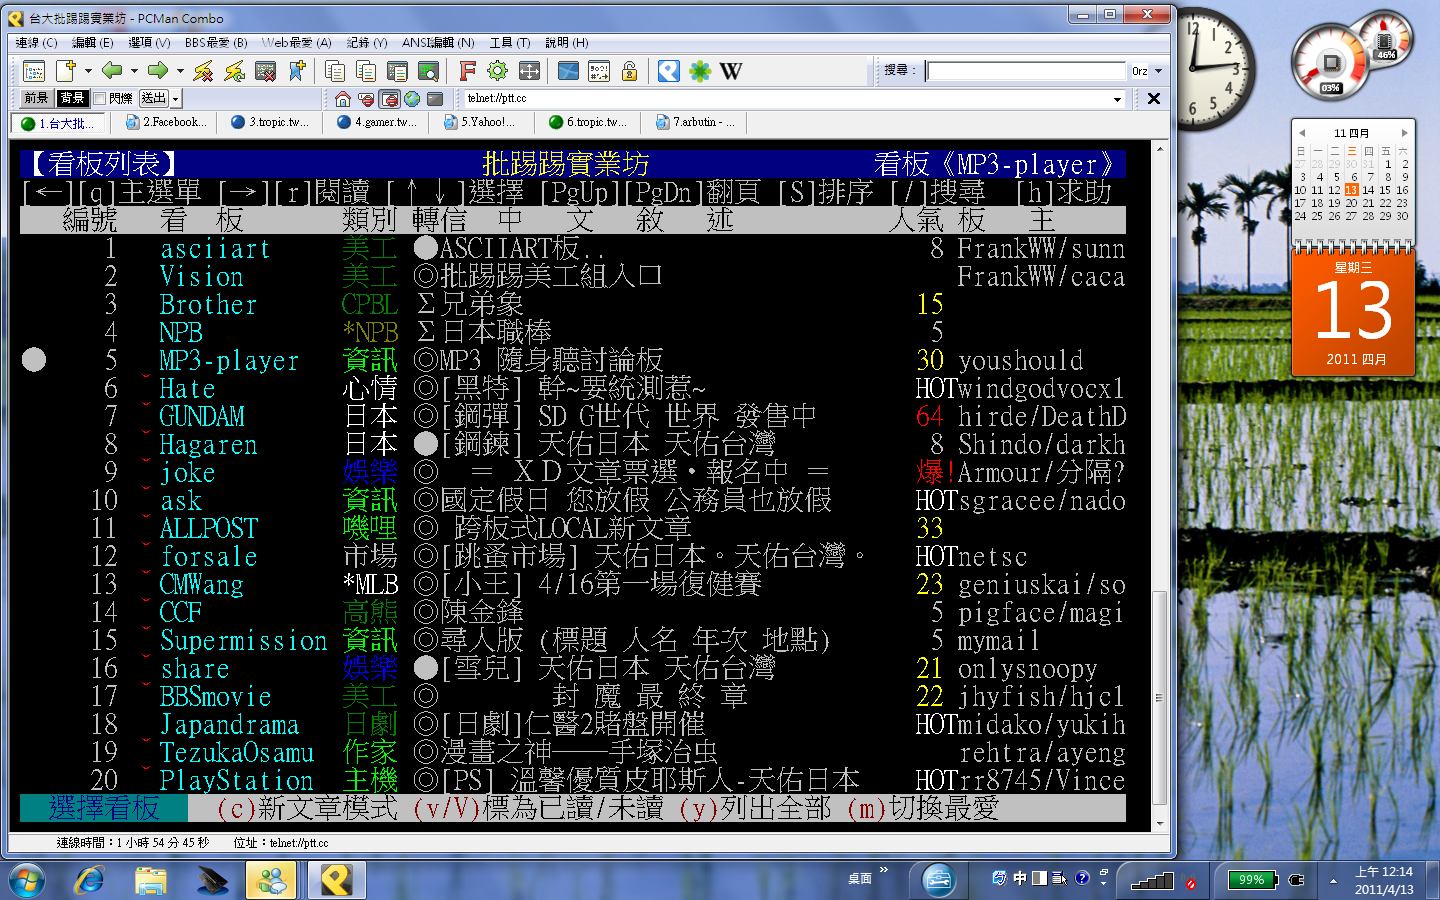Image resolution: width=1440 pixels, height=900 pixels.
Task: Open the ANSI編輯 (N) menu
Action: (x=438, y=43)
